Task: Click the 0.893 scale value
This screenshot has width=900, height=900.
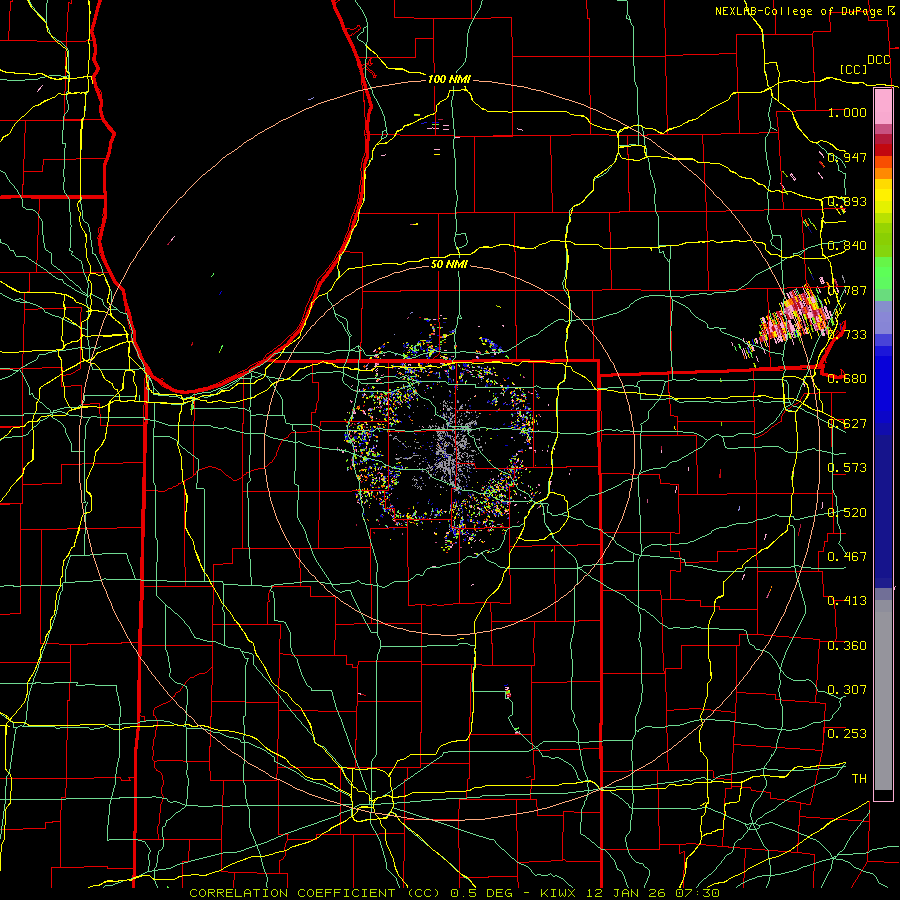Action: click(847, 201)
